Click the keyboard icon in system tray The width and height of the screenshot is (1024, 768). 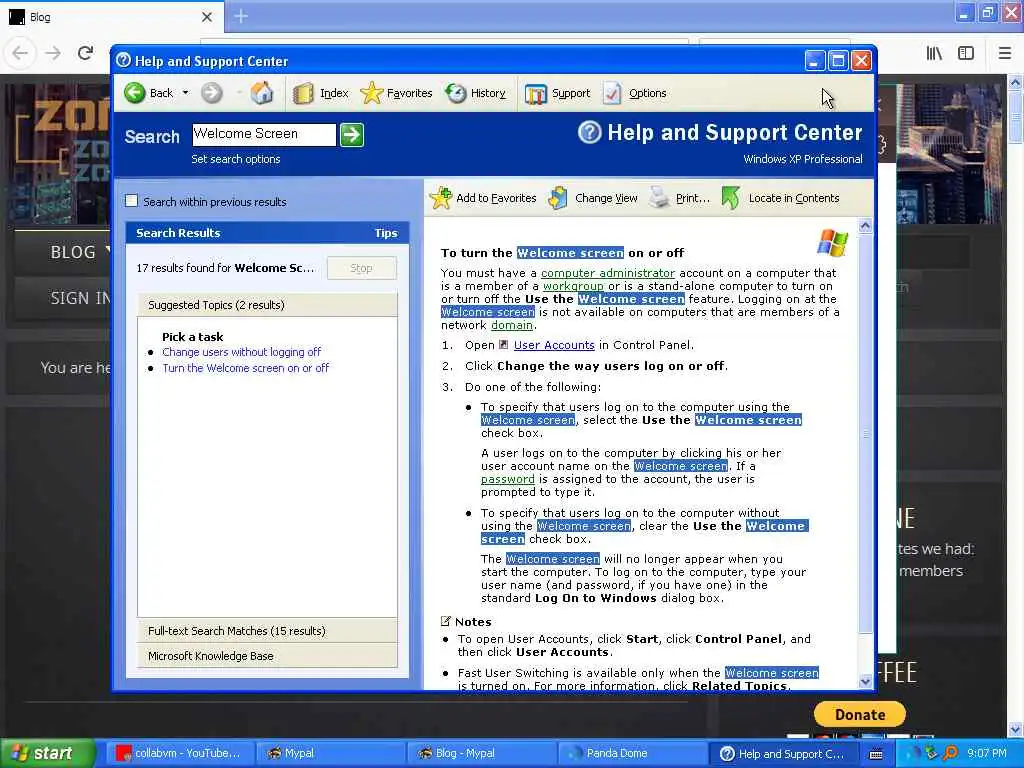pyautogui.click(x=876, y=754)
